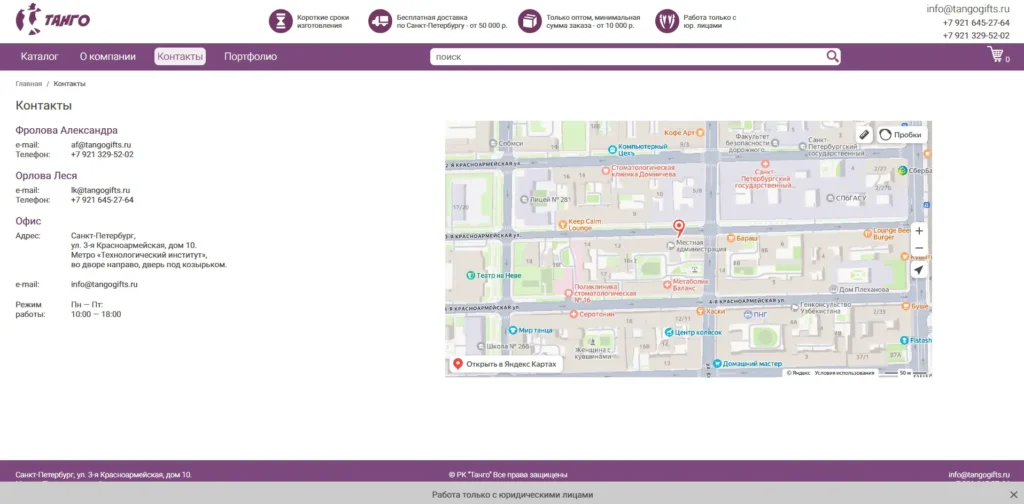Close the bottom notification banner
Image resolution: width=1024 pixels, height=504 pixels.
coord(1014,494)
